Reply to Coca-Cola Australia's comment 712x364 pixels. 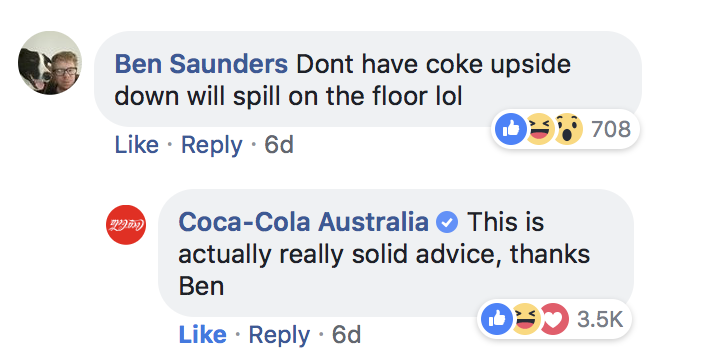coord(279,336)
